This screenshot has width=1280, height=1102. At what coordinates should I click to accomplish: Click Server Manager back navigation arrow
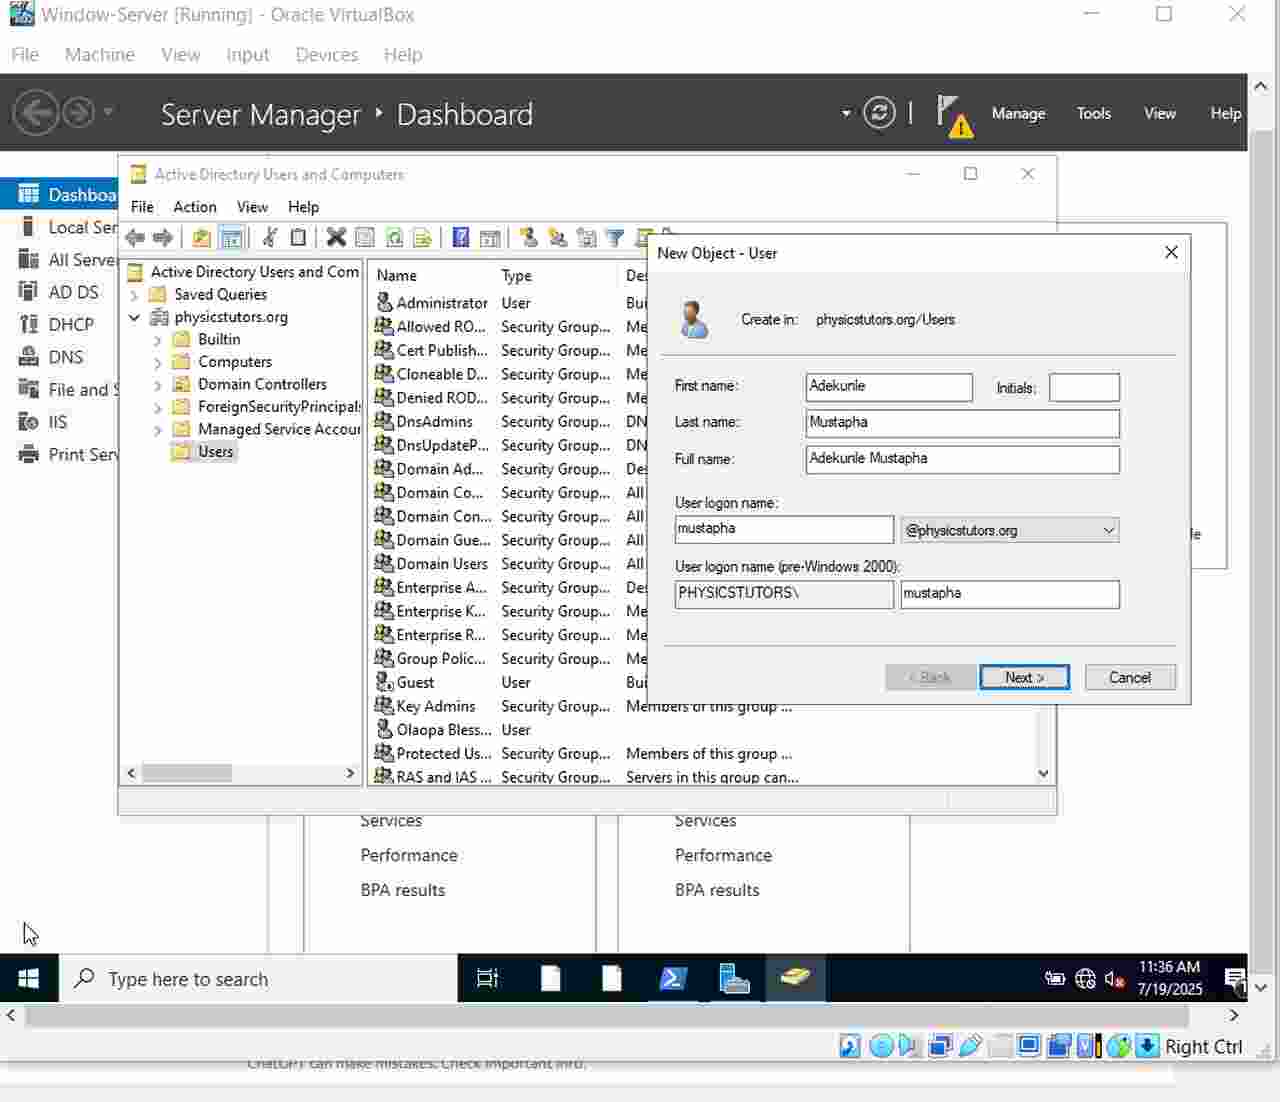click(36, 112)
